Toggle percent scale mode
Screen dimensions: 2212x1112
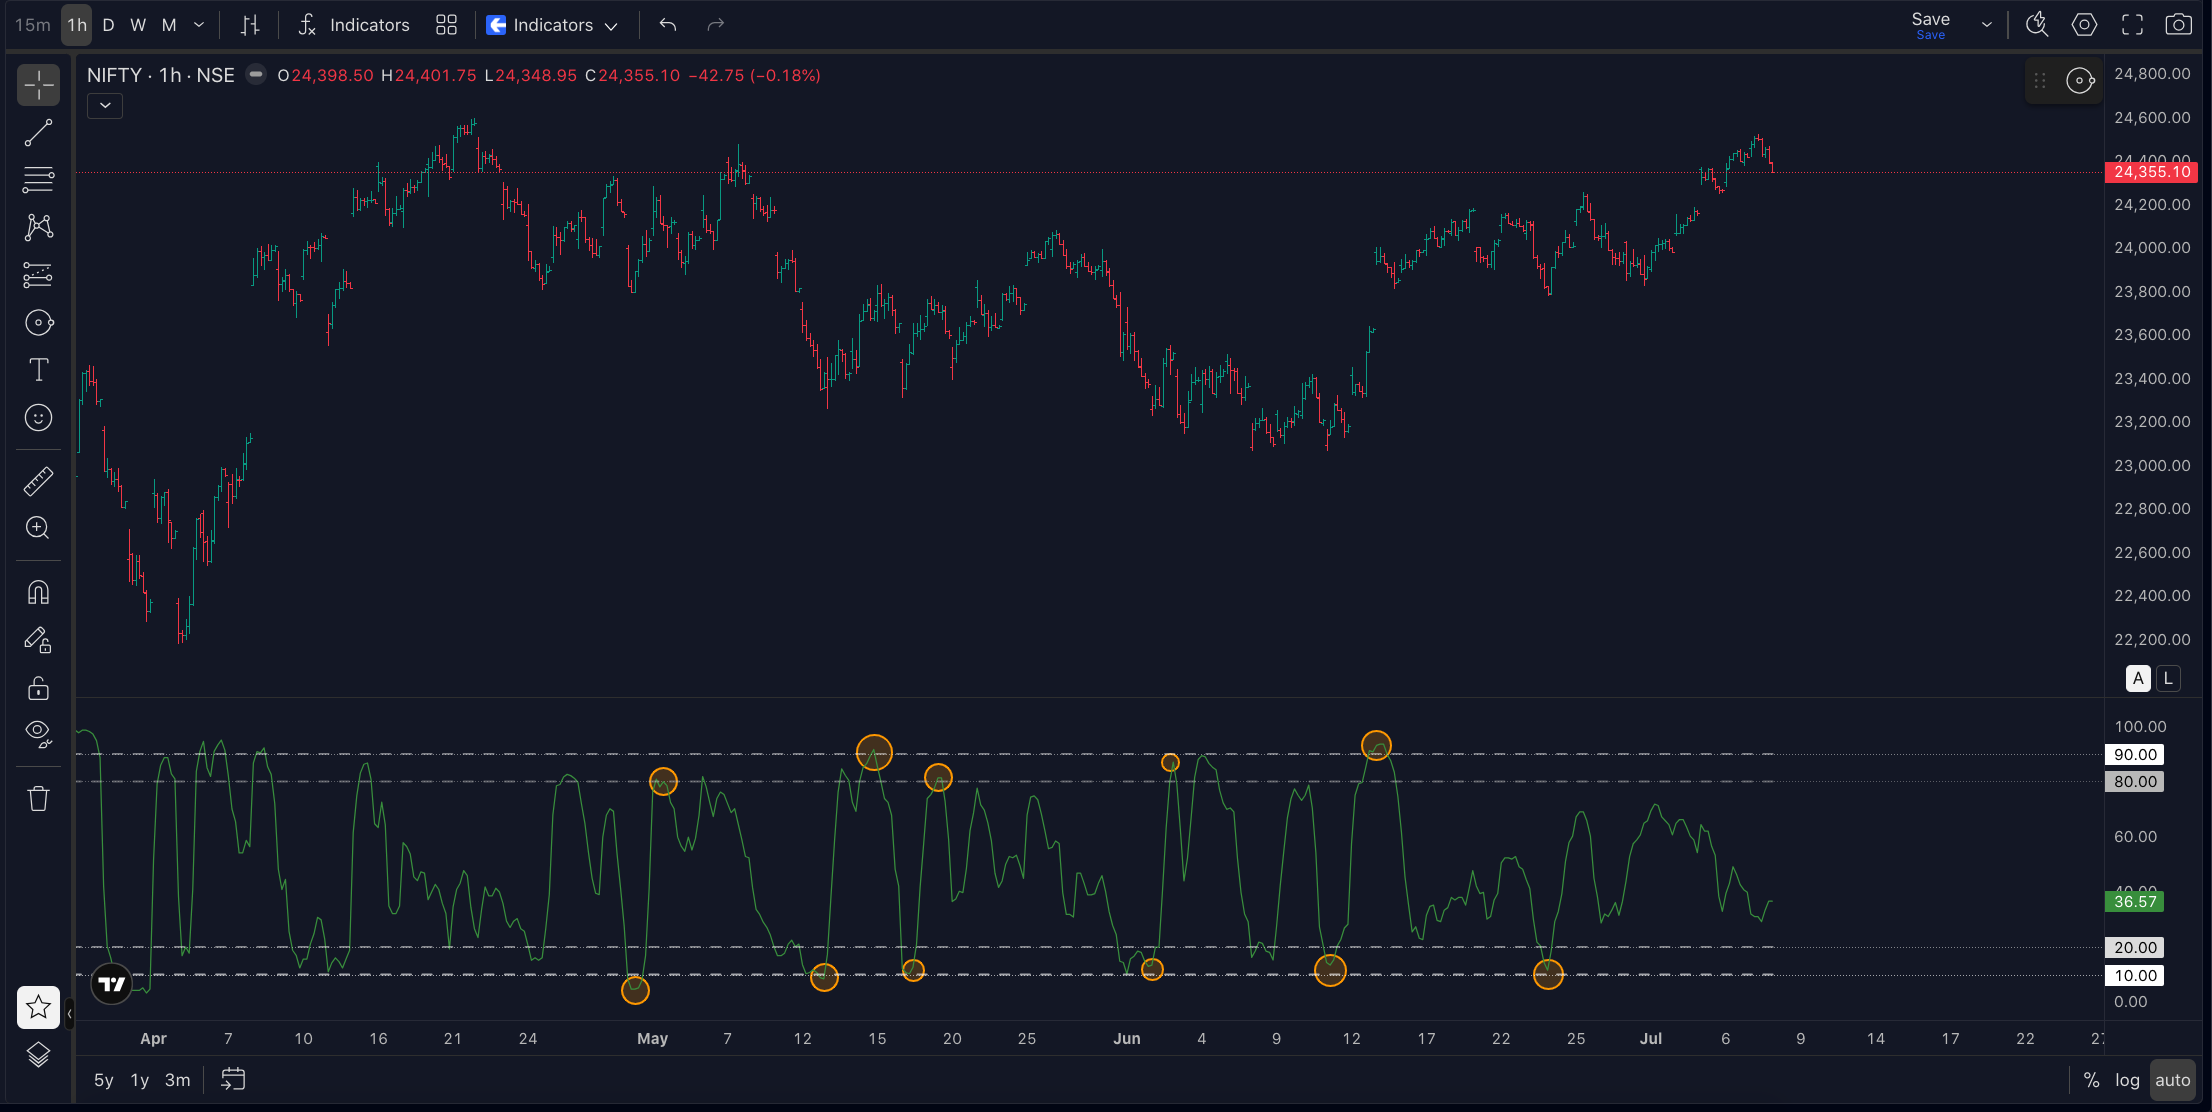point(2091,1080)
